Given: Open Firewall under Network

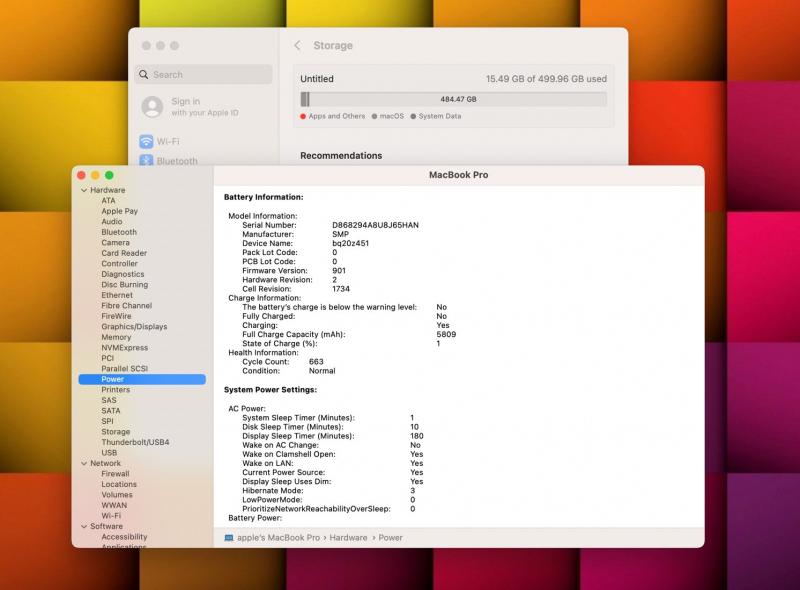Looking at the screenshot, I should point(115,474).
